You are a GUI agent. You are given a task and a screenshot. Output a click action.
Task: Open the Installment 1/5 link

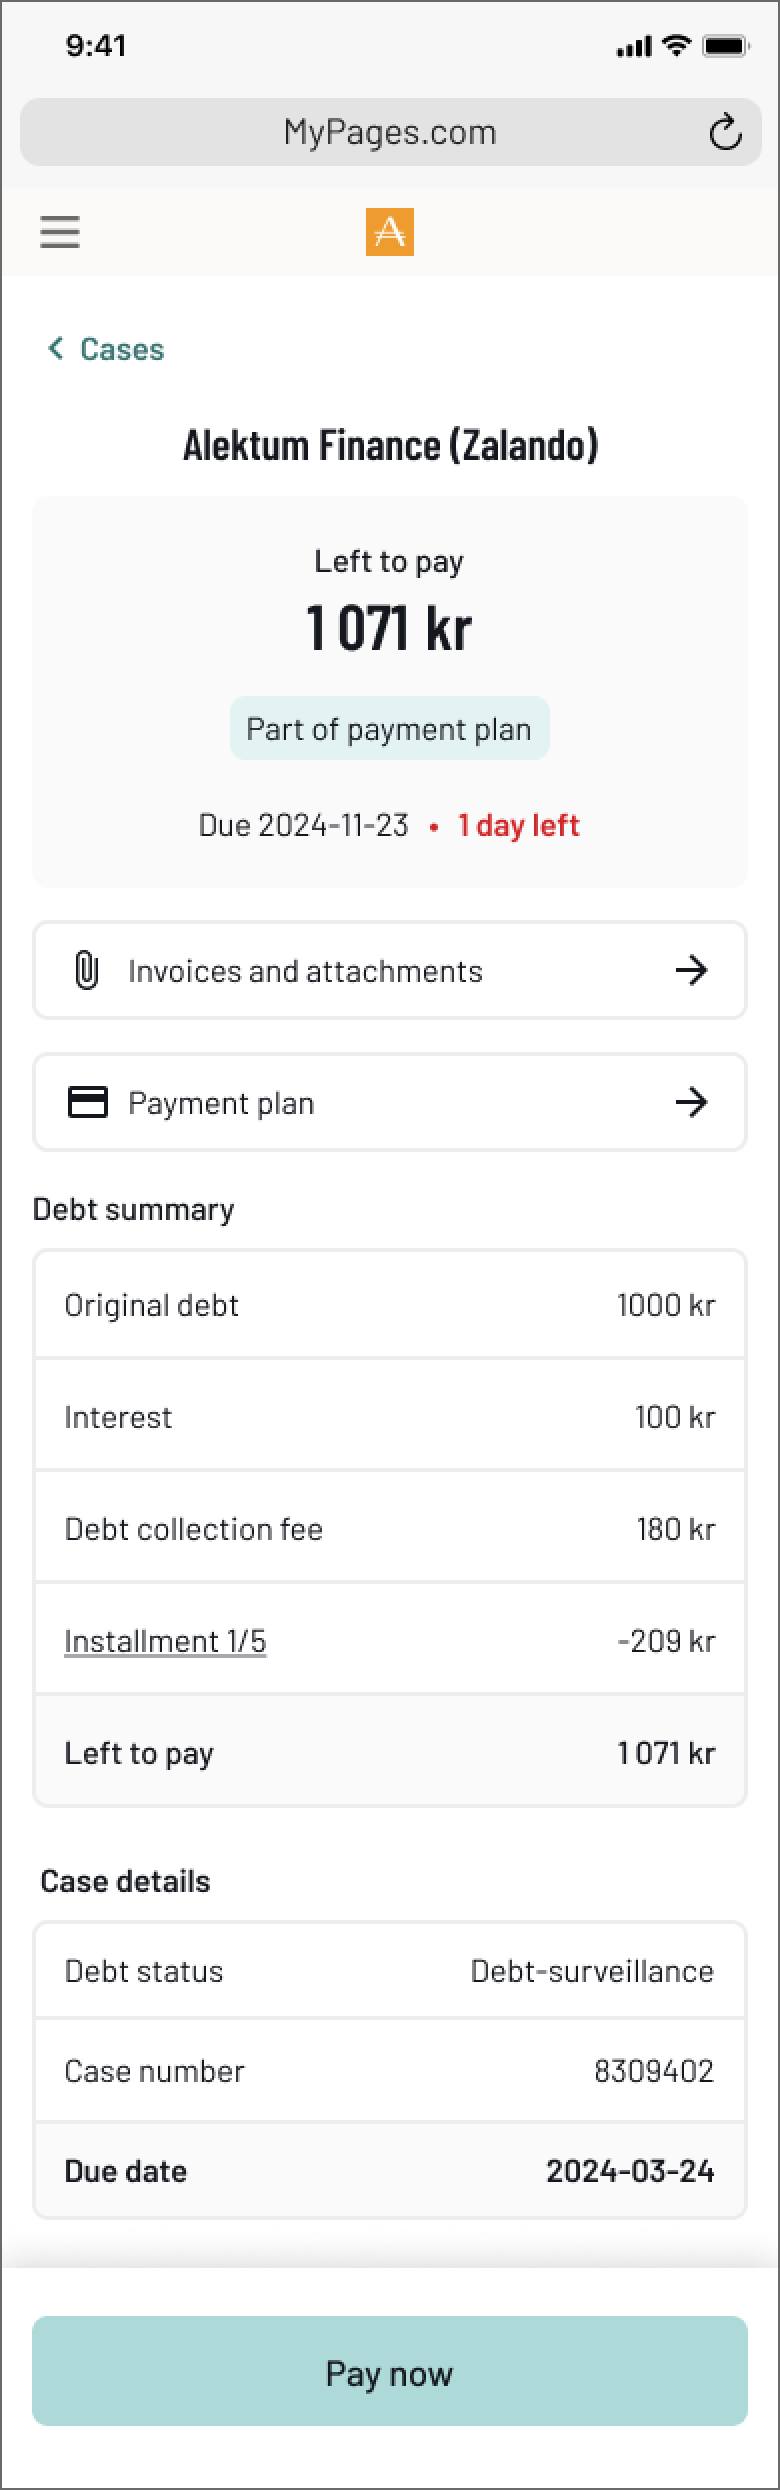point(165,1641)
